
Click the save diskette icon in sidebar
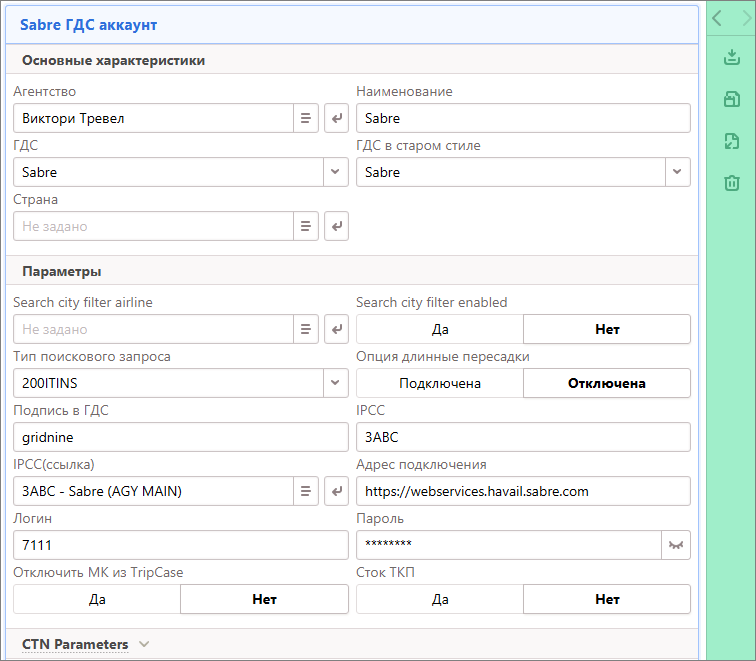coord(731,99)
